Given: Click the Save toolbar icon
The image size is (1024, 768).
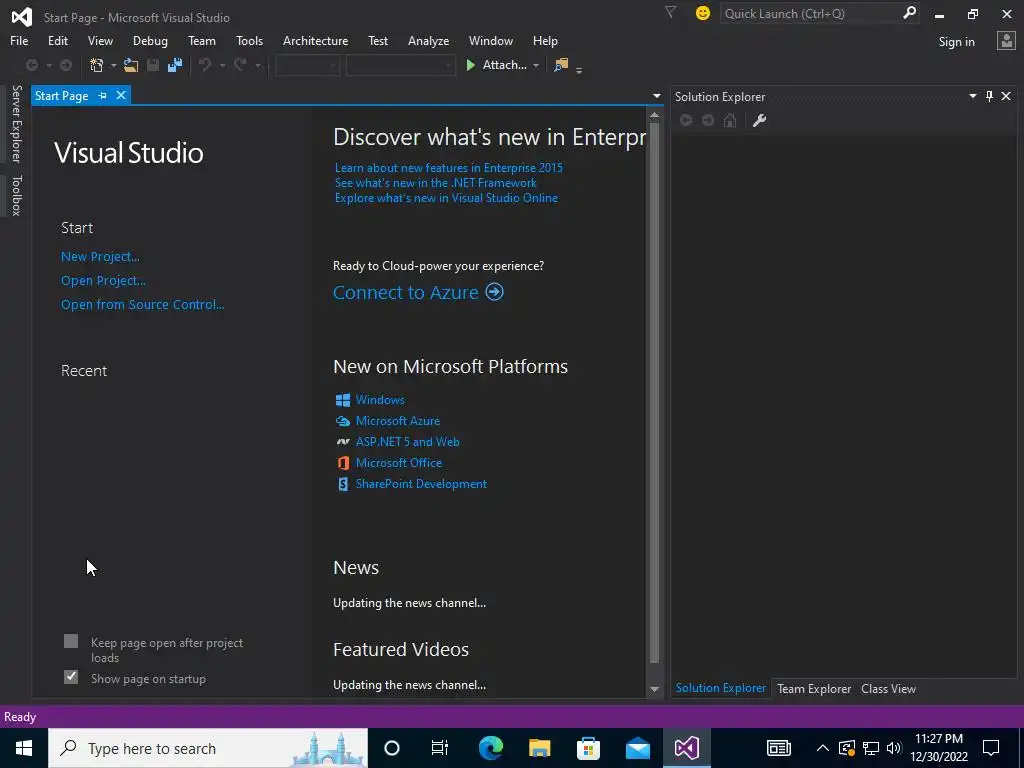Looking at the screenshot, I should pyautogui.click(x=153, y=65).
